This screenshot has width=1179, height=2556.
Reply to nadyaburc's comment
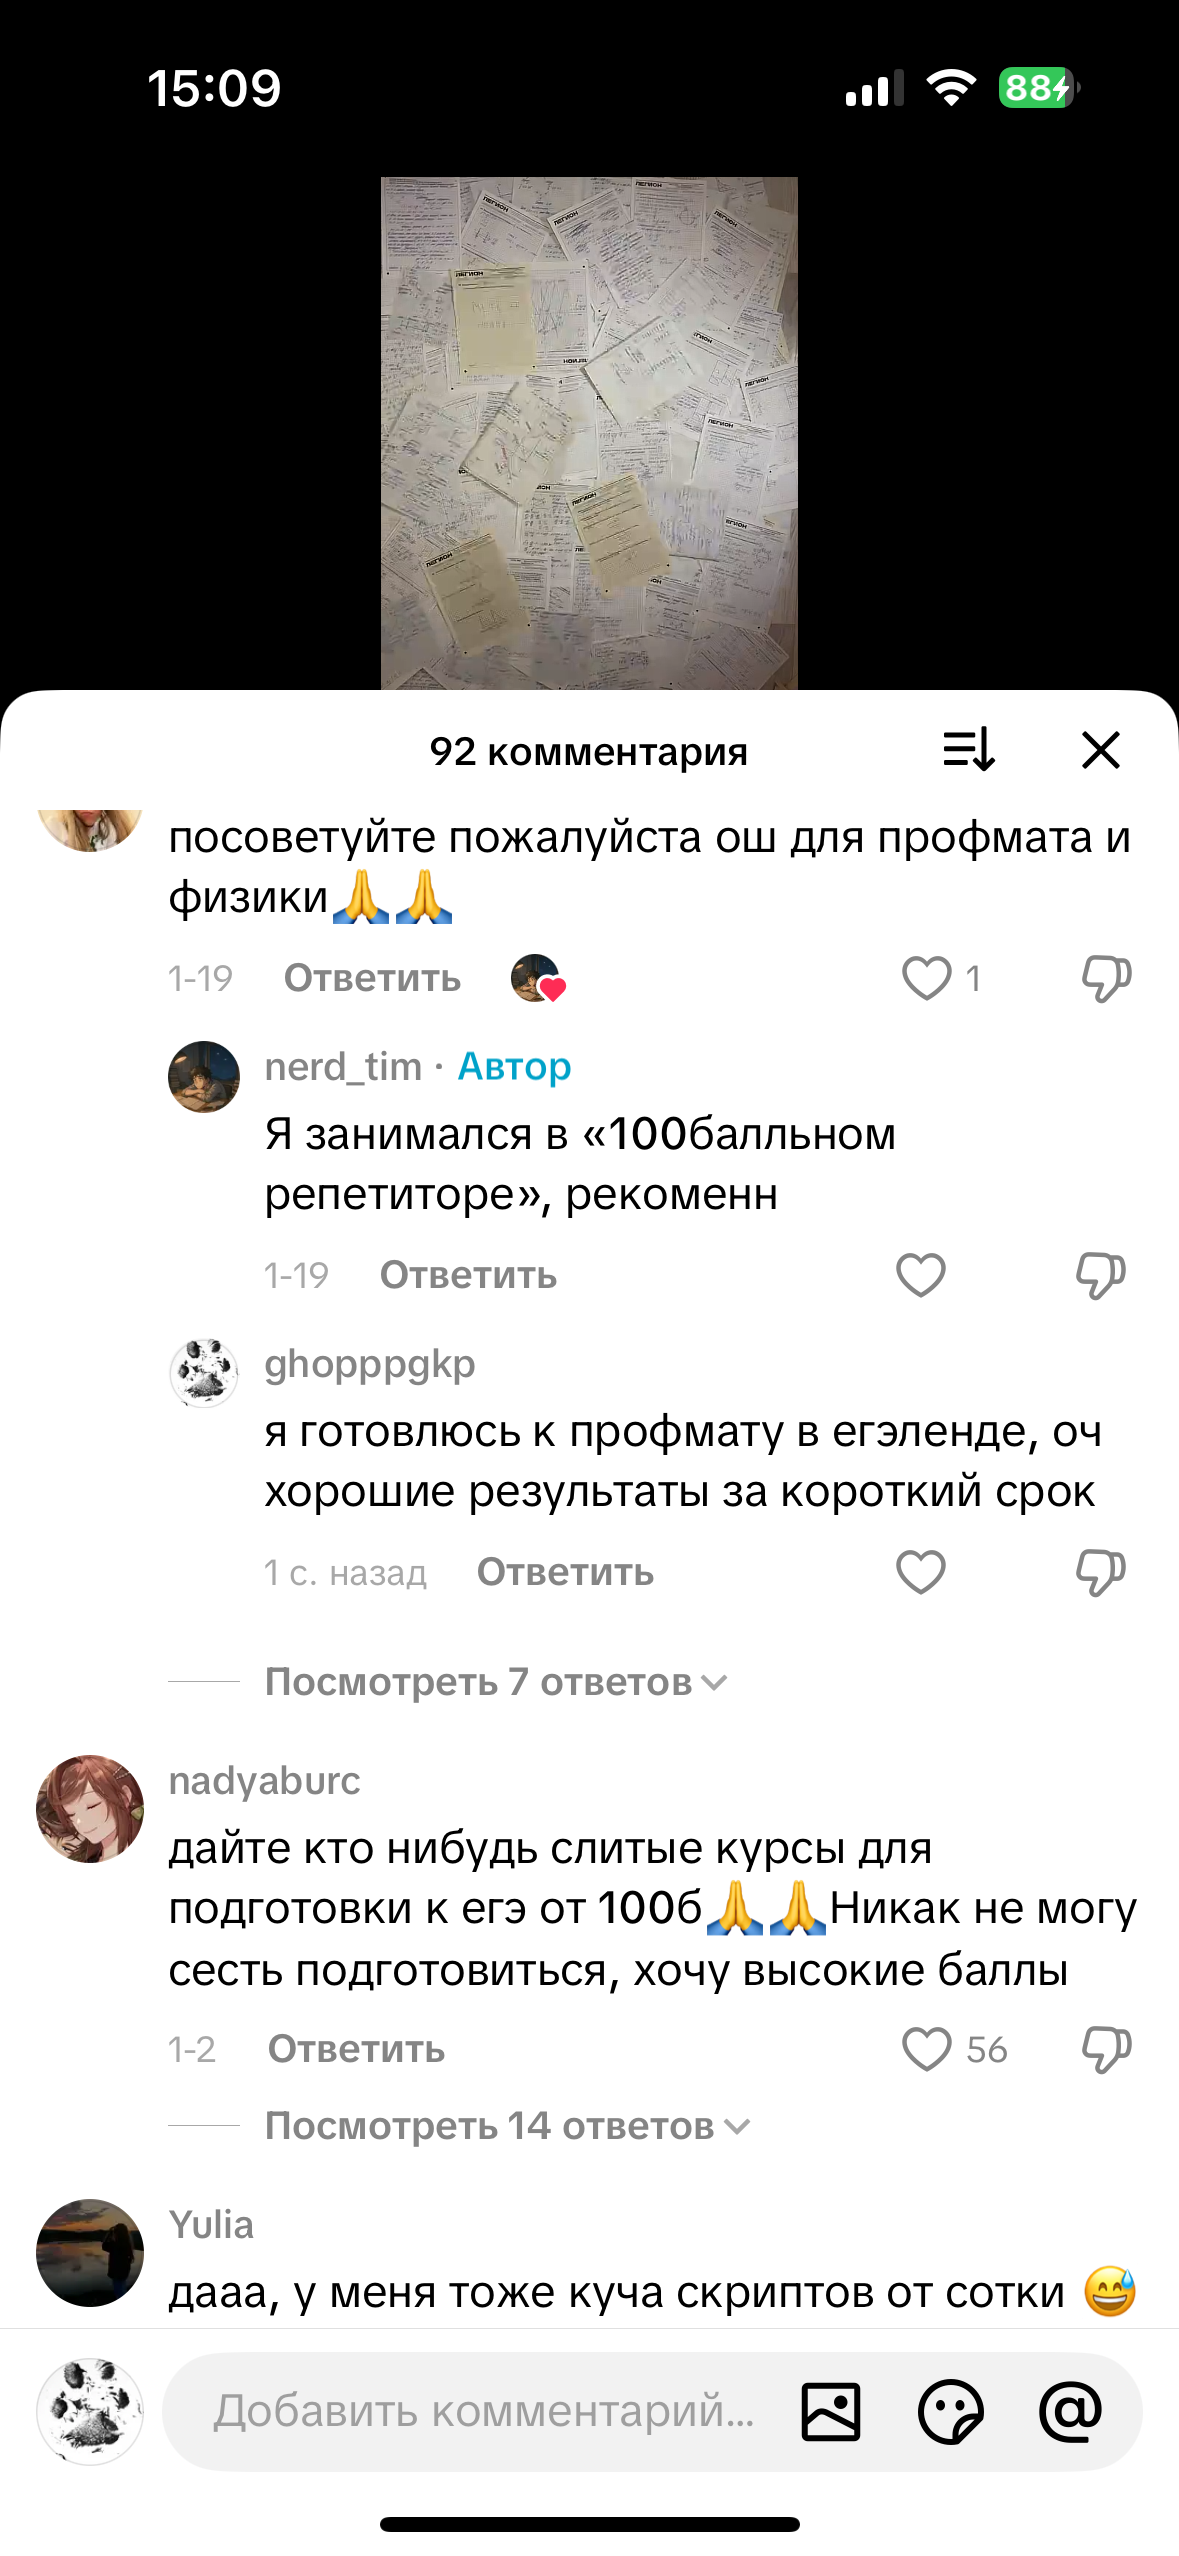pos(356,2049)
